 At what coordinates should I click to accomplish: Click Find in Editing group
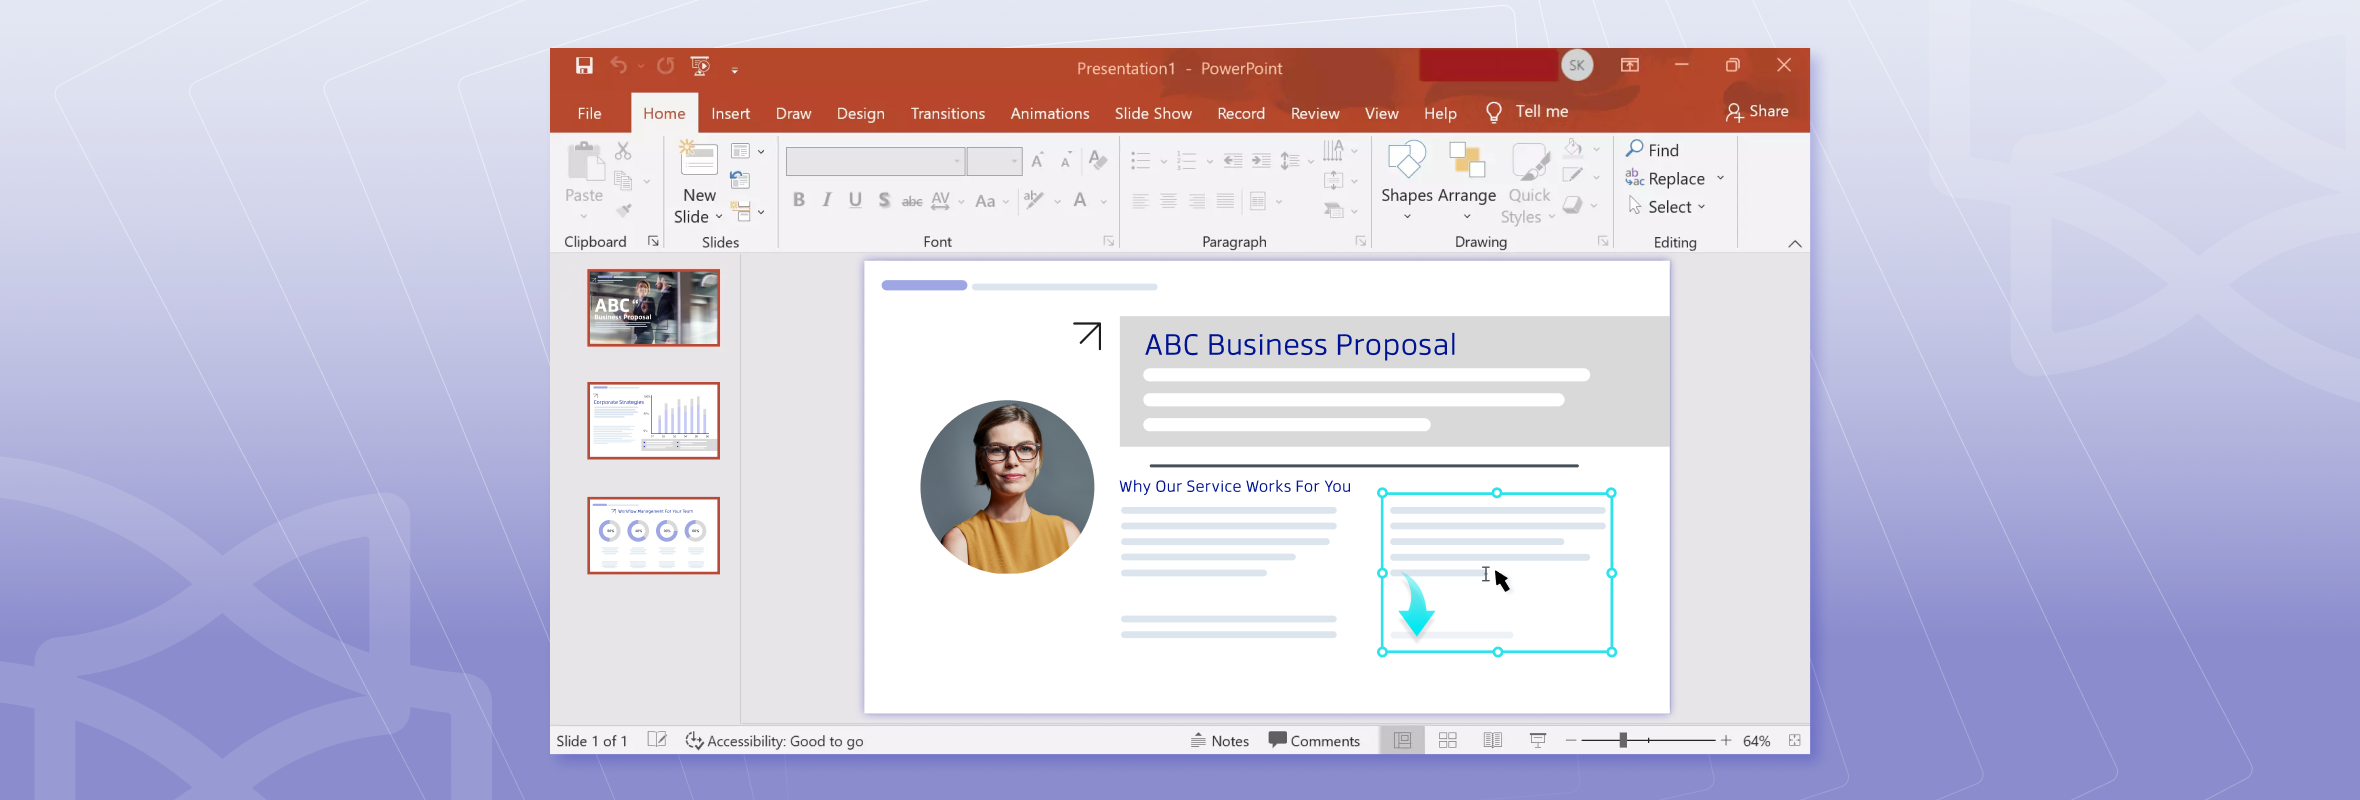point(1653,149)
